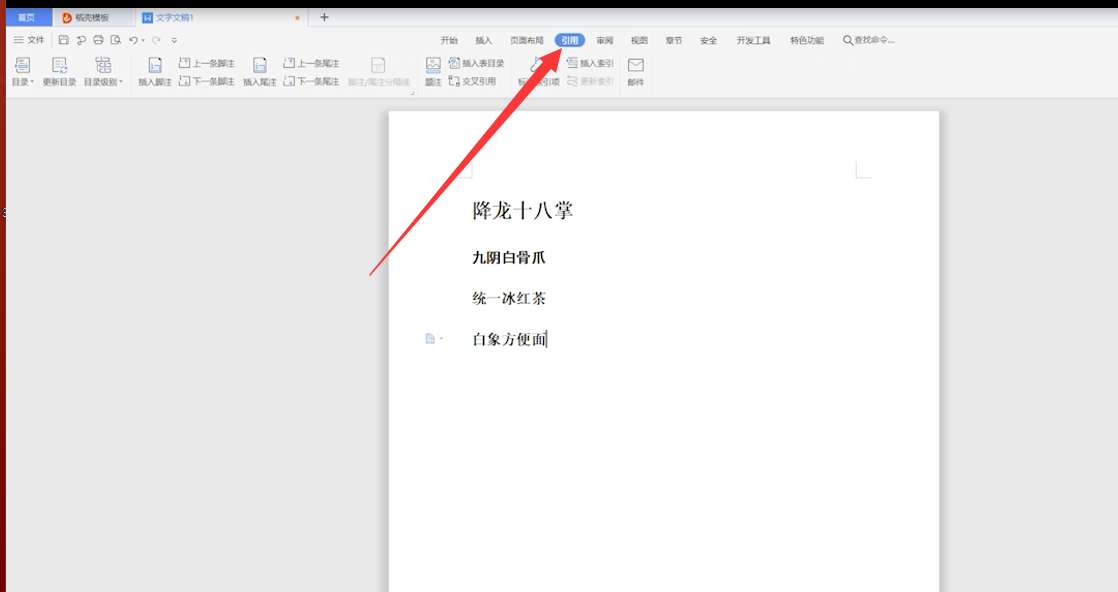
Task: Jump to next endnote 下一条尾注
Action: pos(311,81)
